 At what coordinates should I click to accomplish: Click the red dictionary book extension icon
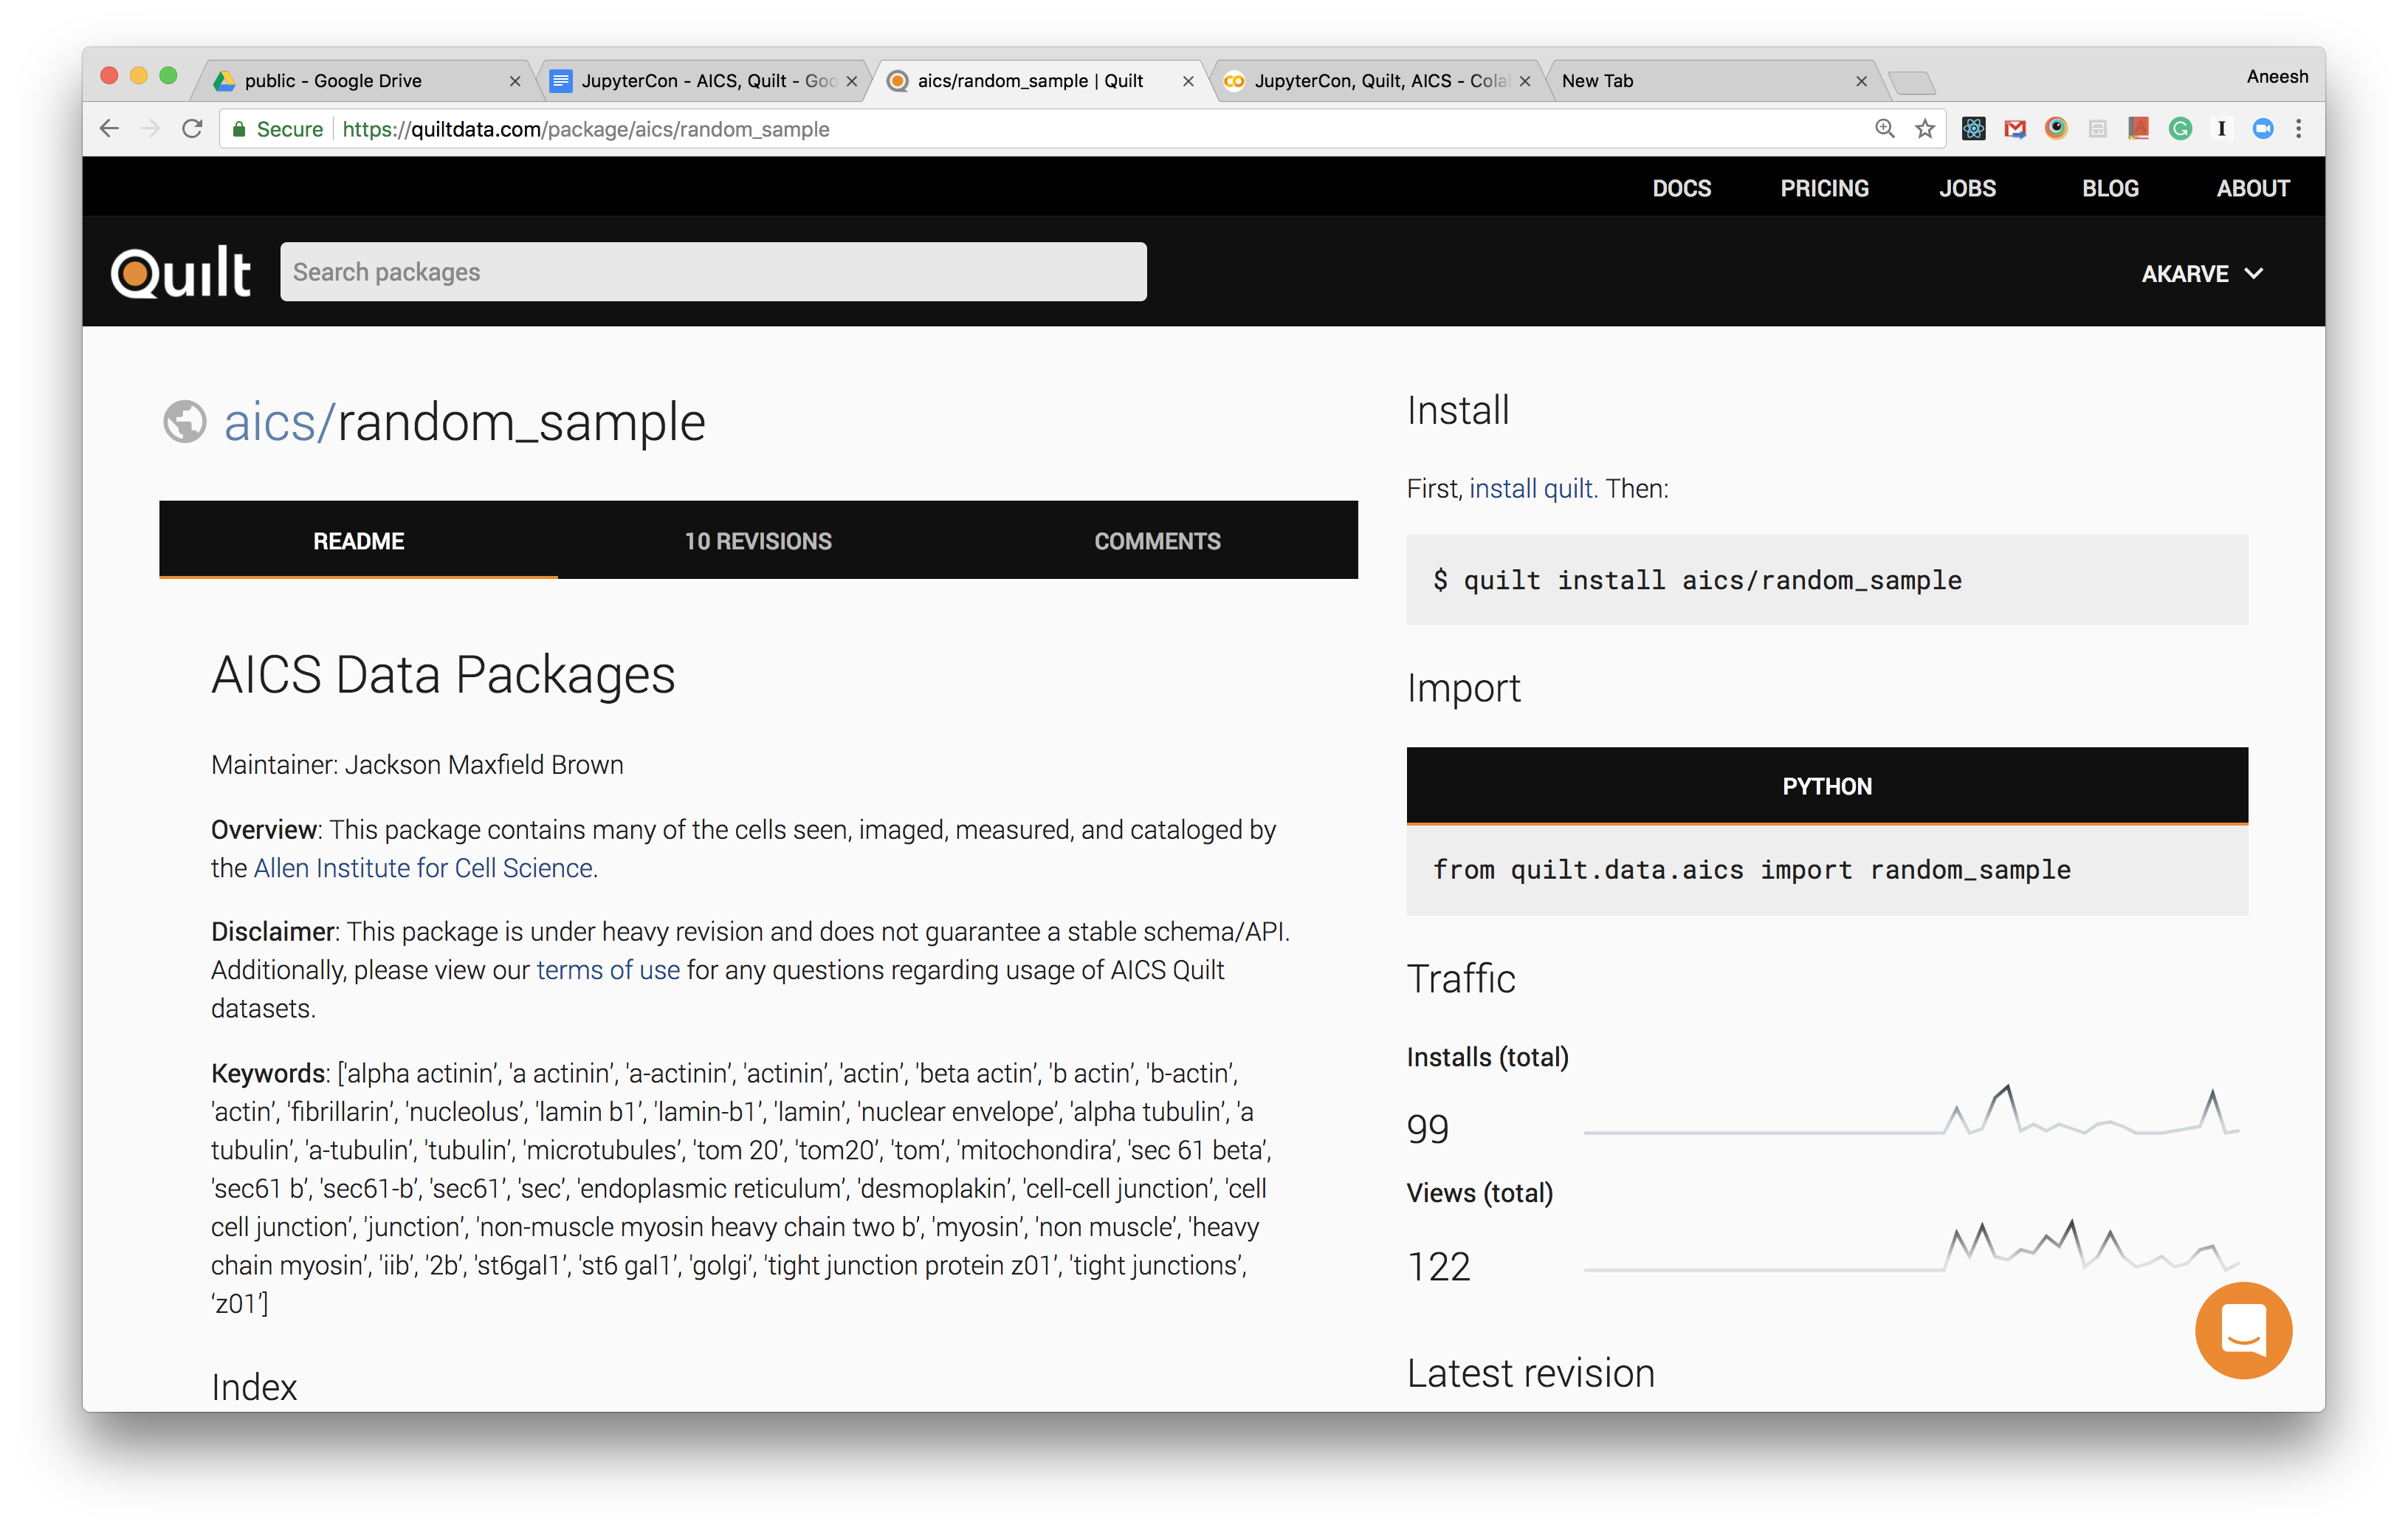[2139, 129]
